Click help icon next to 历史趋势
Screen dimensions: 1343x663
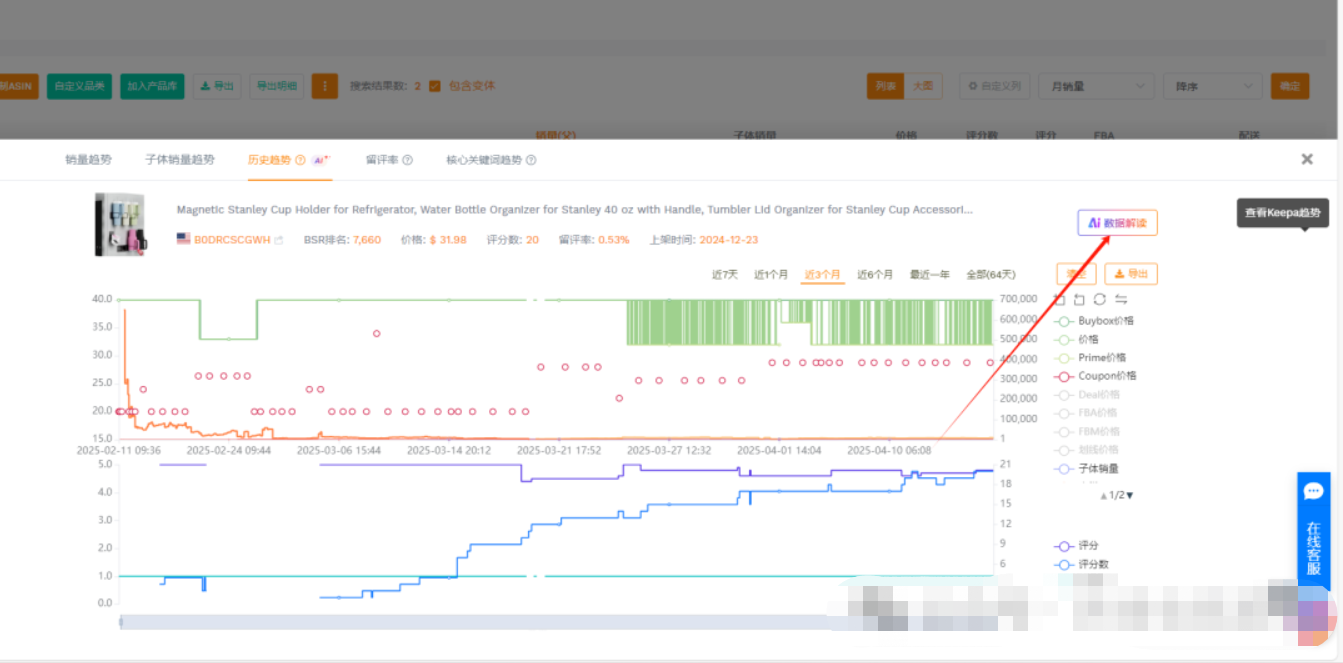click(300, 160)
